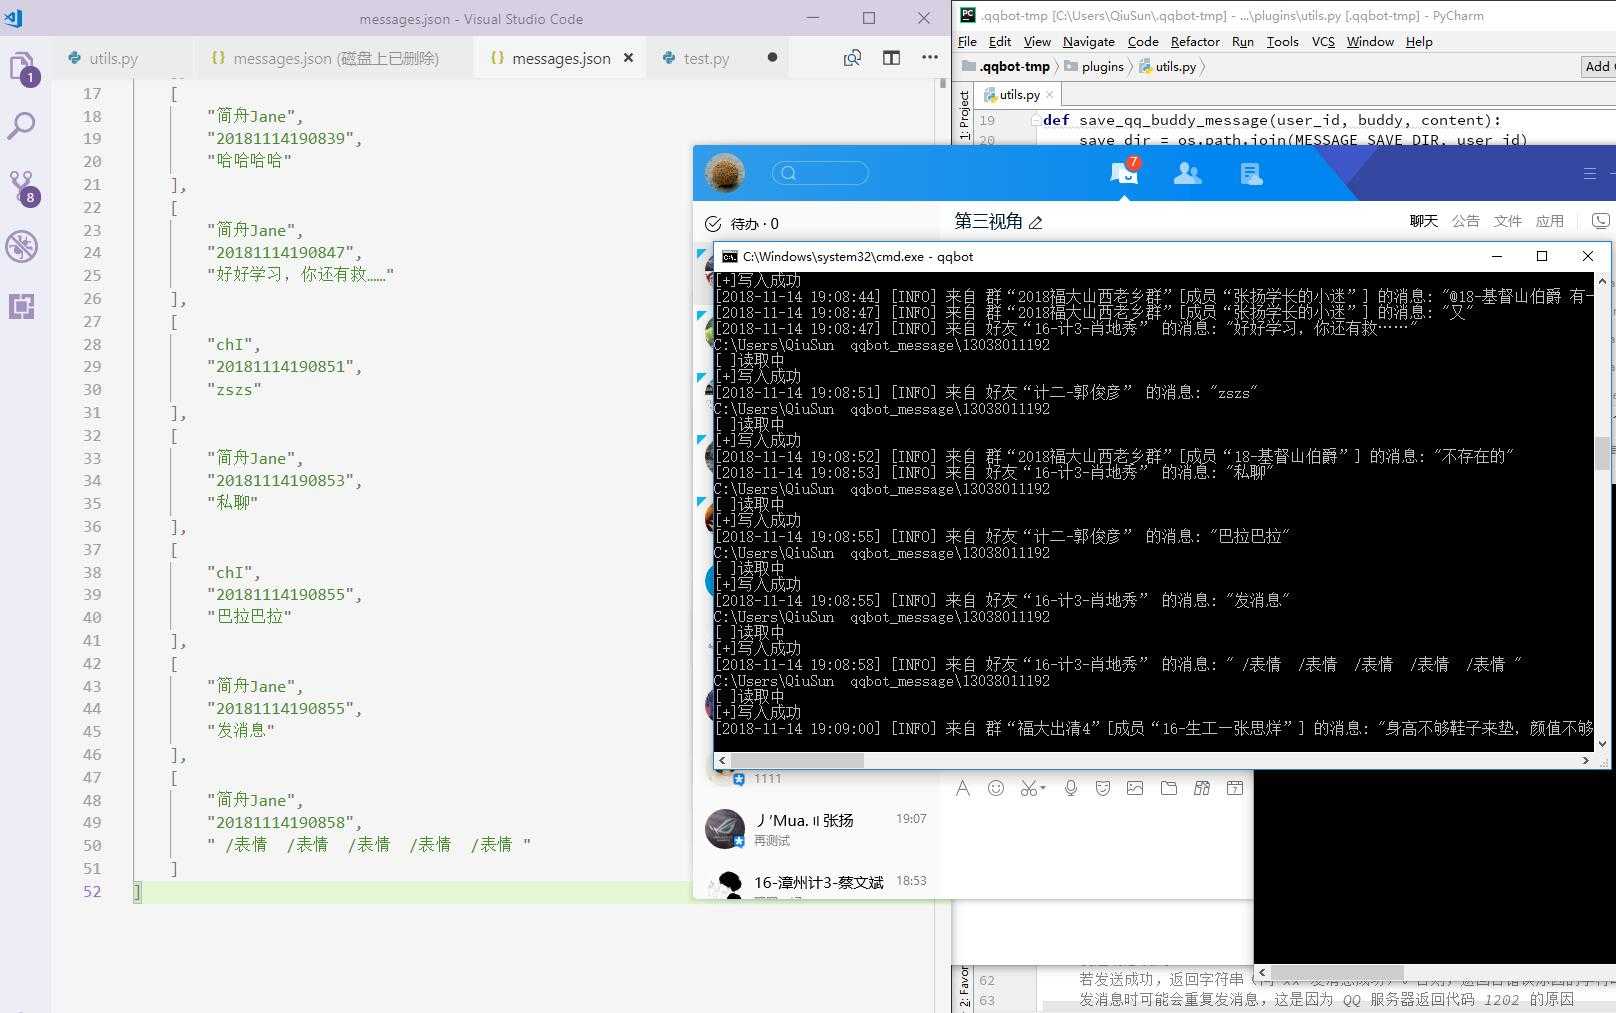Screen dimensions: 1616x1013
Task: Open the Navigate menu in PyCharm
Action: (x=1089, y=41)
